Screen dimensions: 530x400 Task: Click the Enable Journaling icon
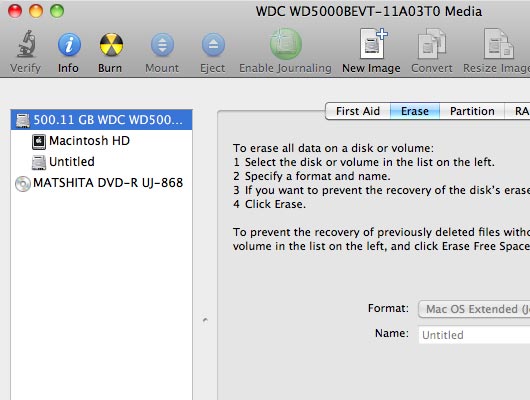coord(286,44)
